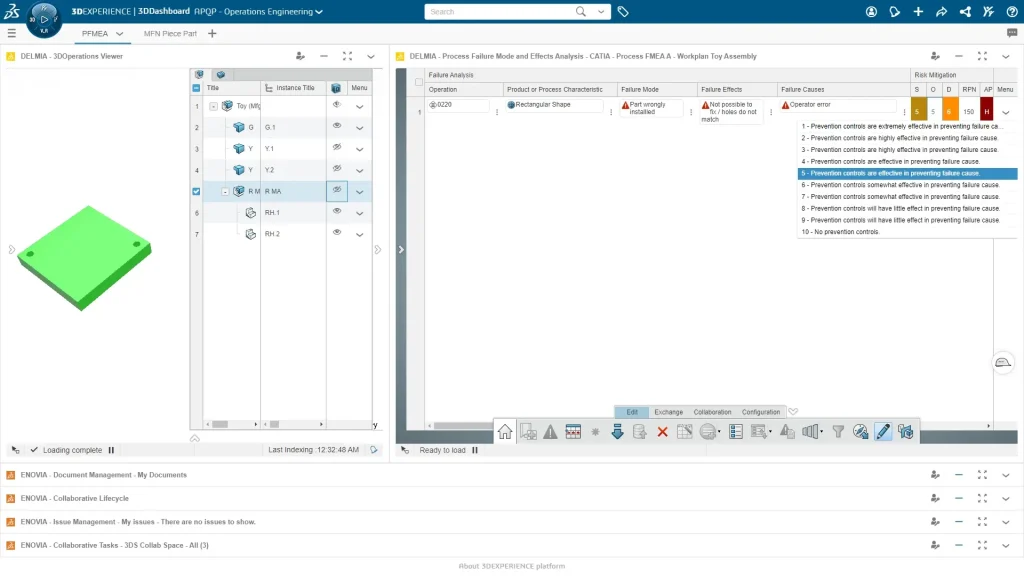Click the filter funnel icon
The width and height of the screenshot is (1024, 576).
pyautogui.click(x=838, y=432)
